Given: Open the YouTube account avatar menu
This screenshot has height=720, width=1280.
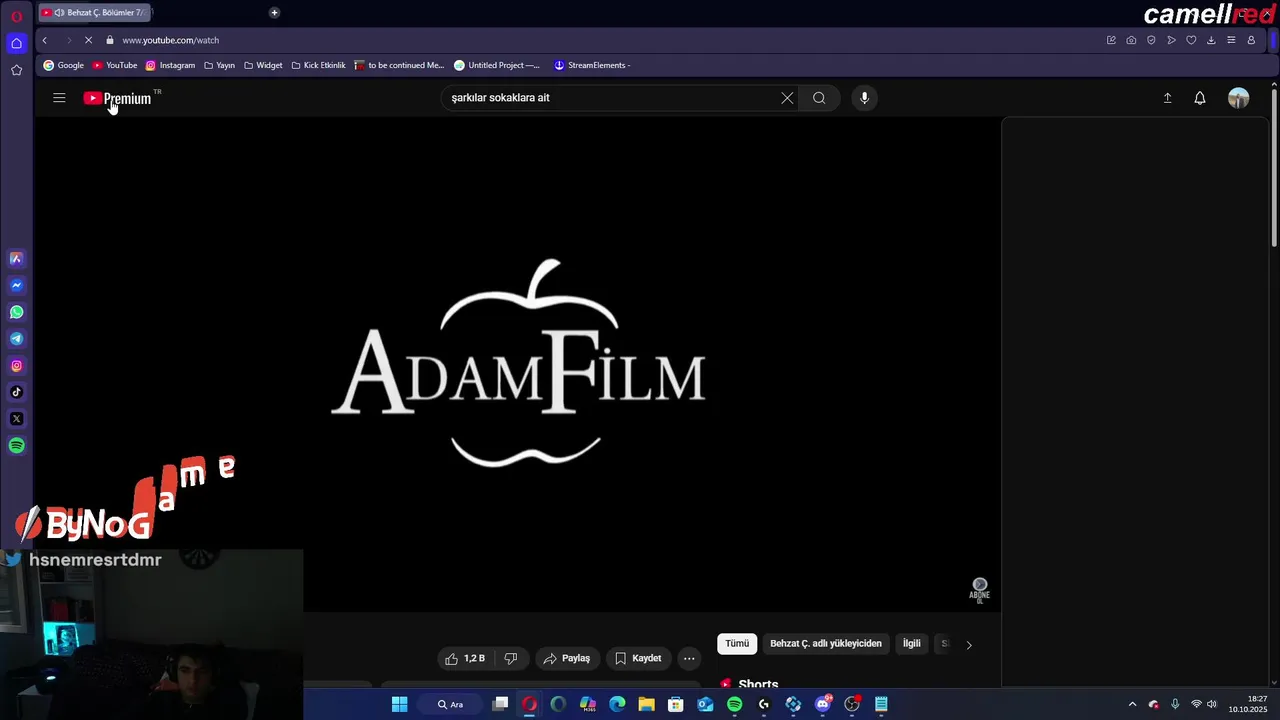Looking at the screenshot, I should pyautogui.click(x=1239, y=98).
